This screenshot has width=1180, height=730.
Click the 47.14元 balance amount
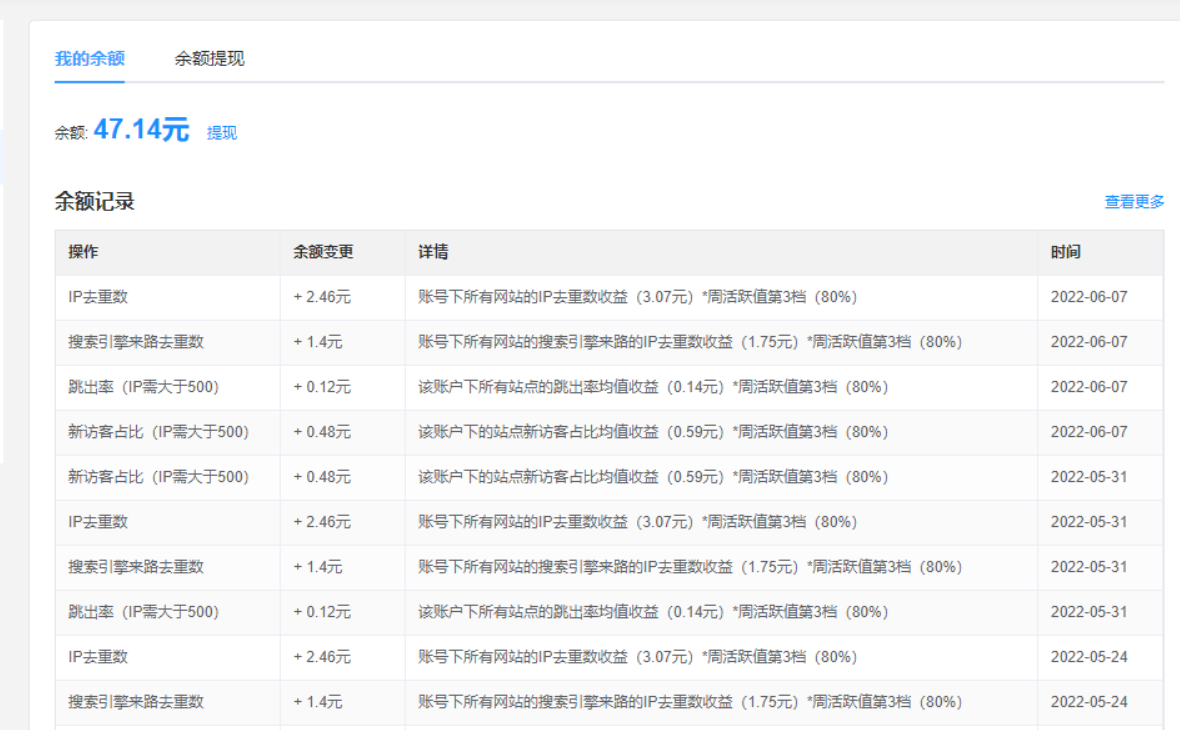click(141, 130)
